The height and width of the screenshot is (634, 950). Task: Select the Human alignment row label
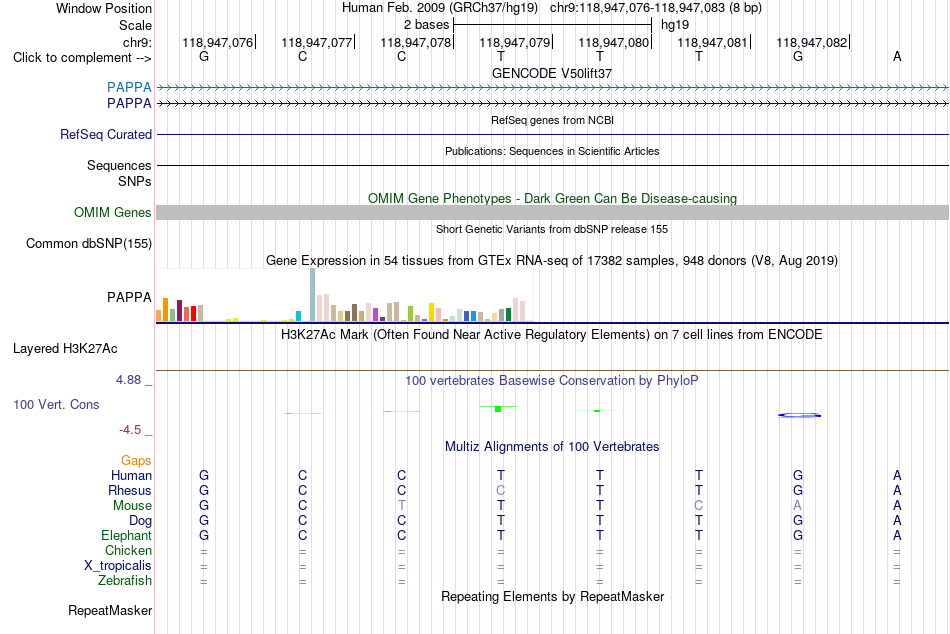point(131,476)
